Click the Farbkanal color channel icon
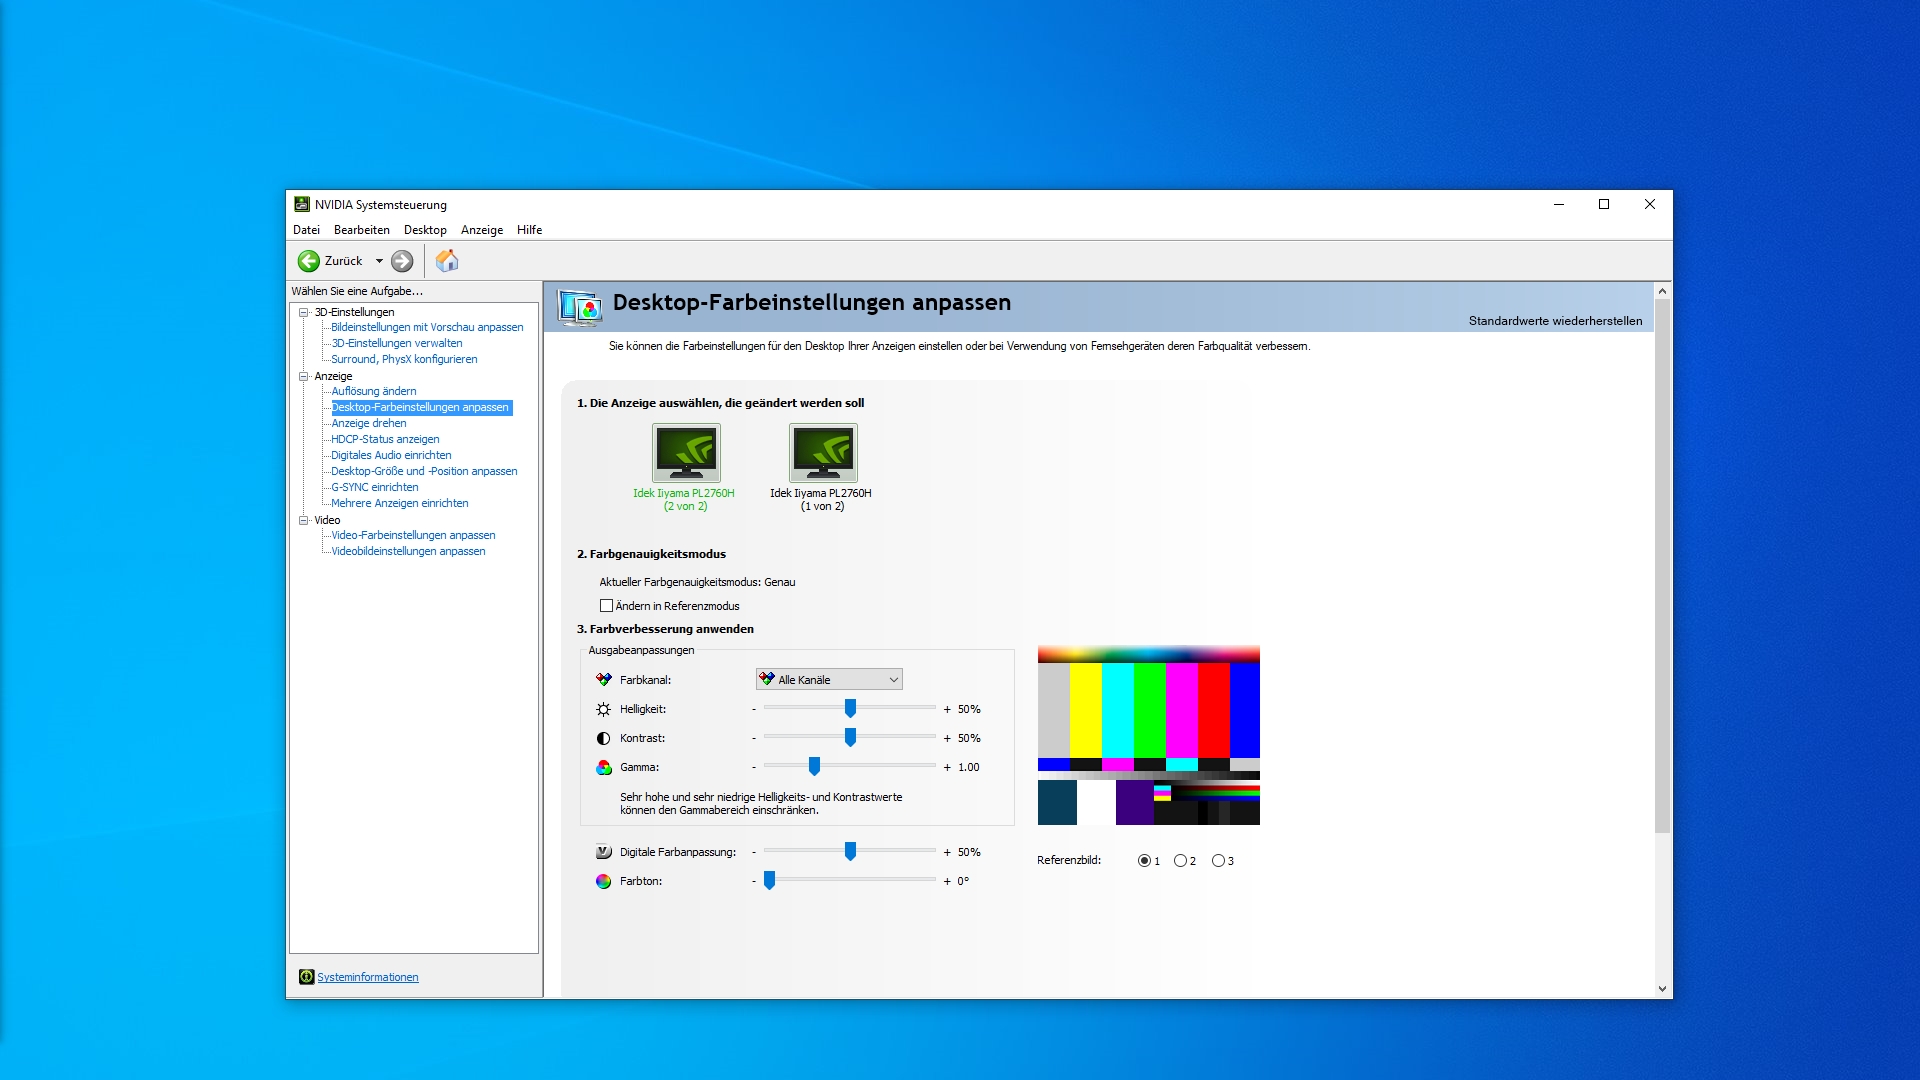1920x1080 pixels. [603, 680]
